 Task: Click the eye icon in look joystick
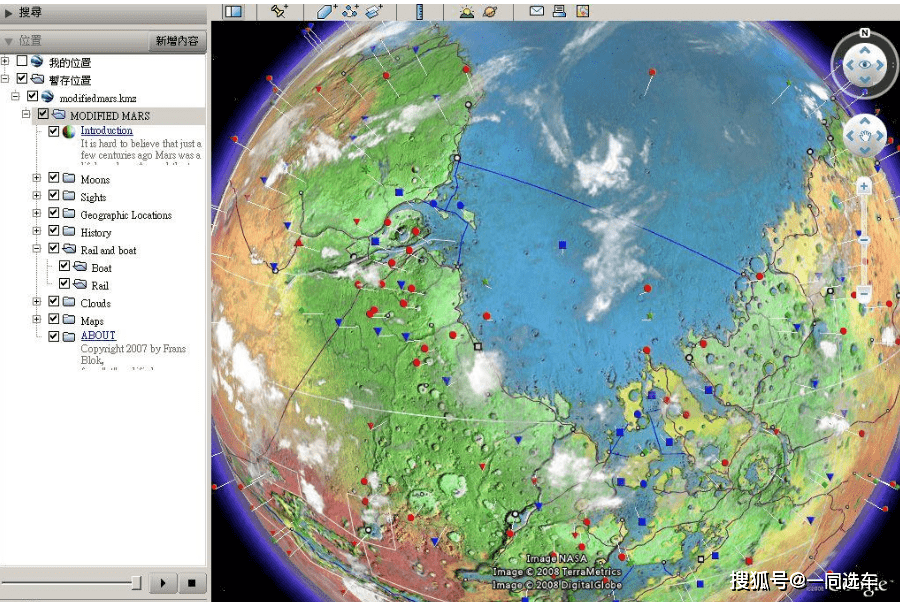(x=864, y=65)
